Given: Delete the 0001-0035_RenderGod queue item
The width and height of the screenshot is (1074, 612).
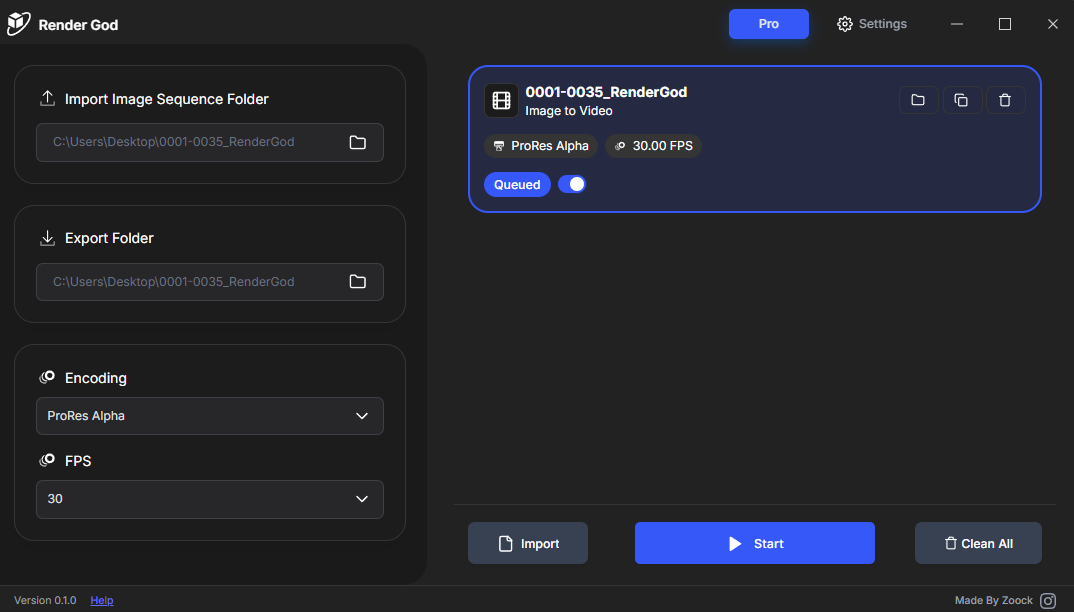Looking at the screenshot, I should click(1006, 100).
